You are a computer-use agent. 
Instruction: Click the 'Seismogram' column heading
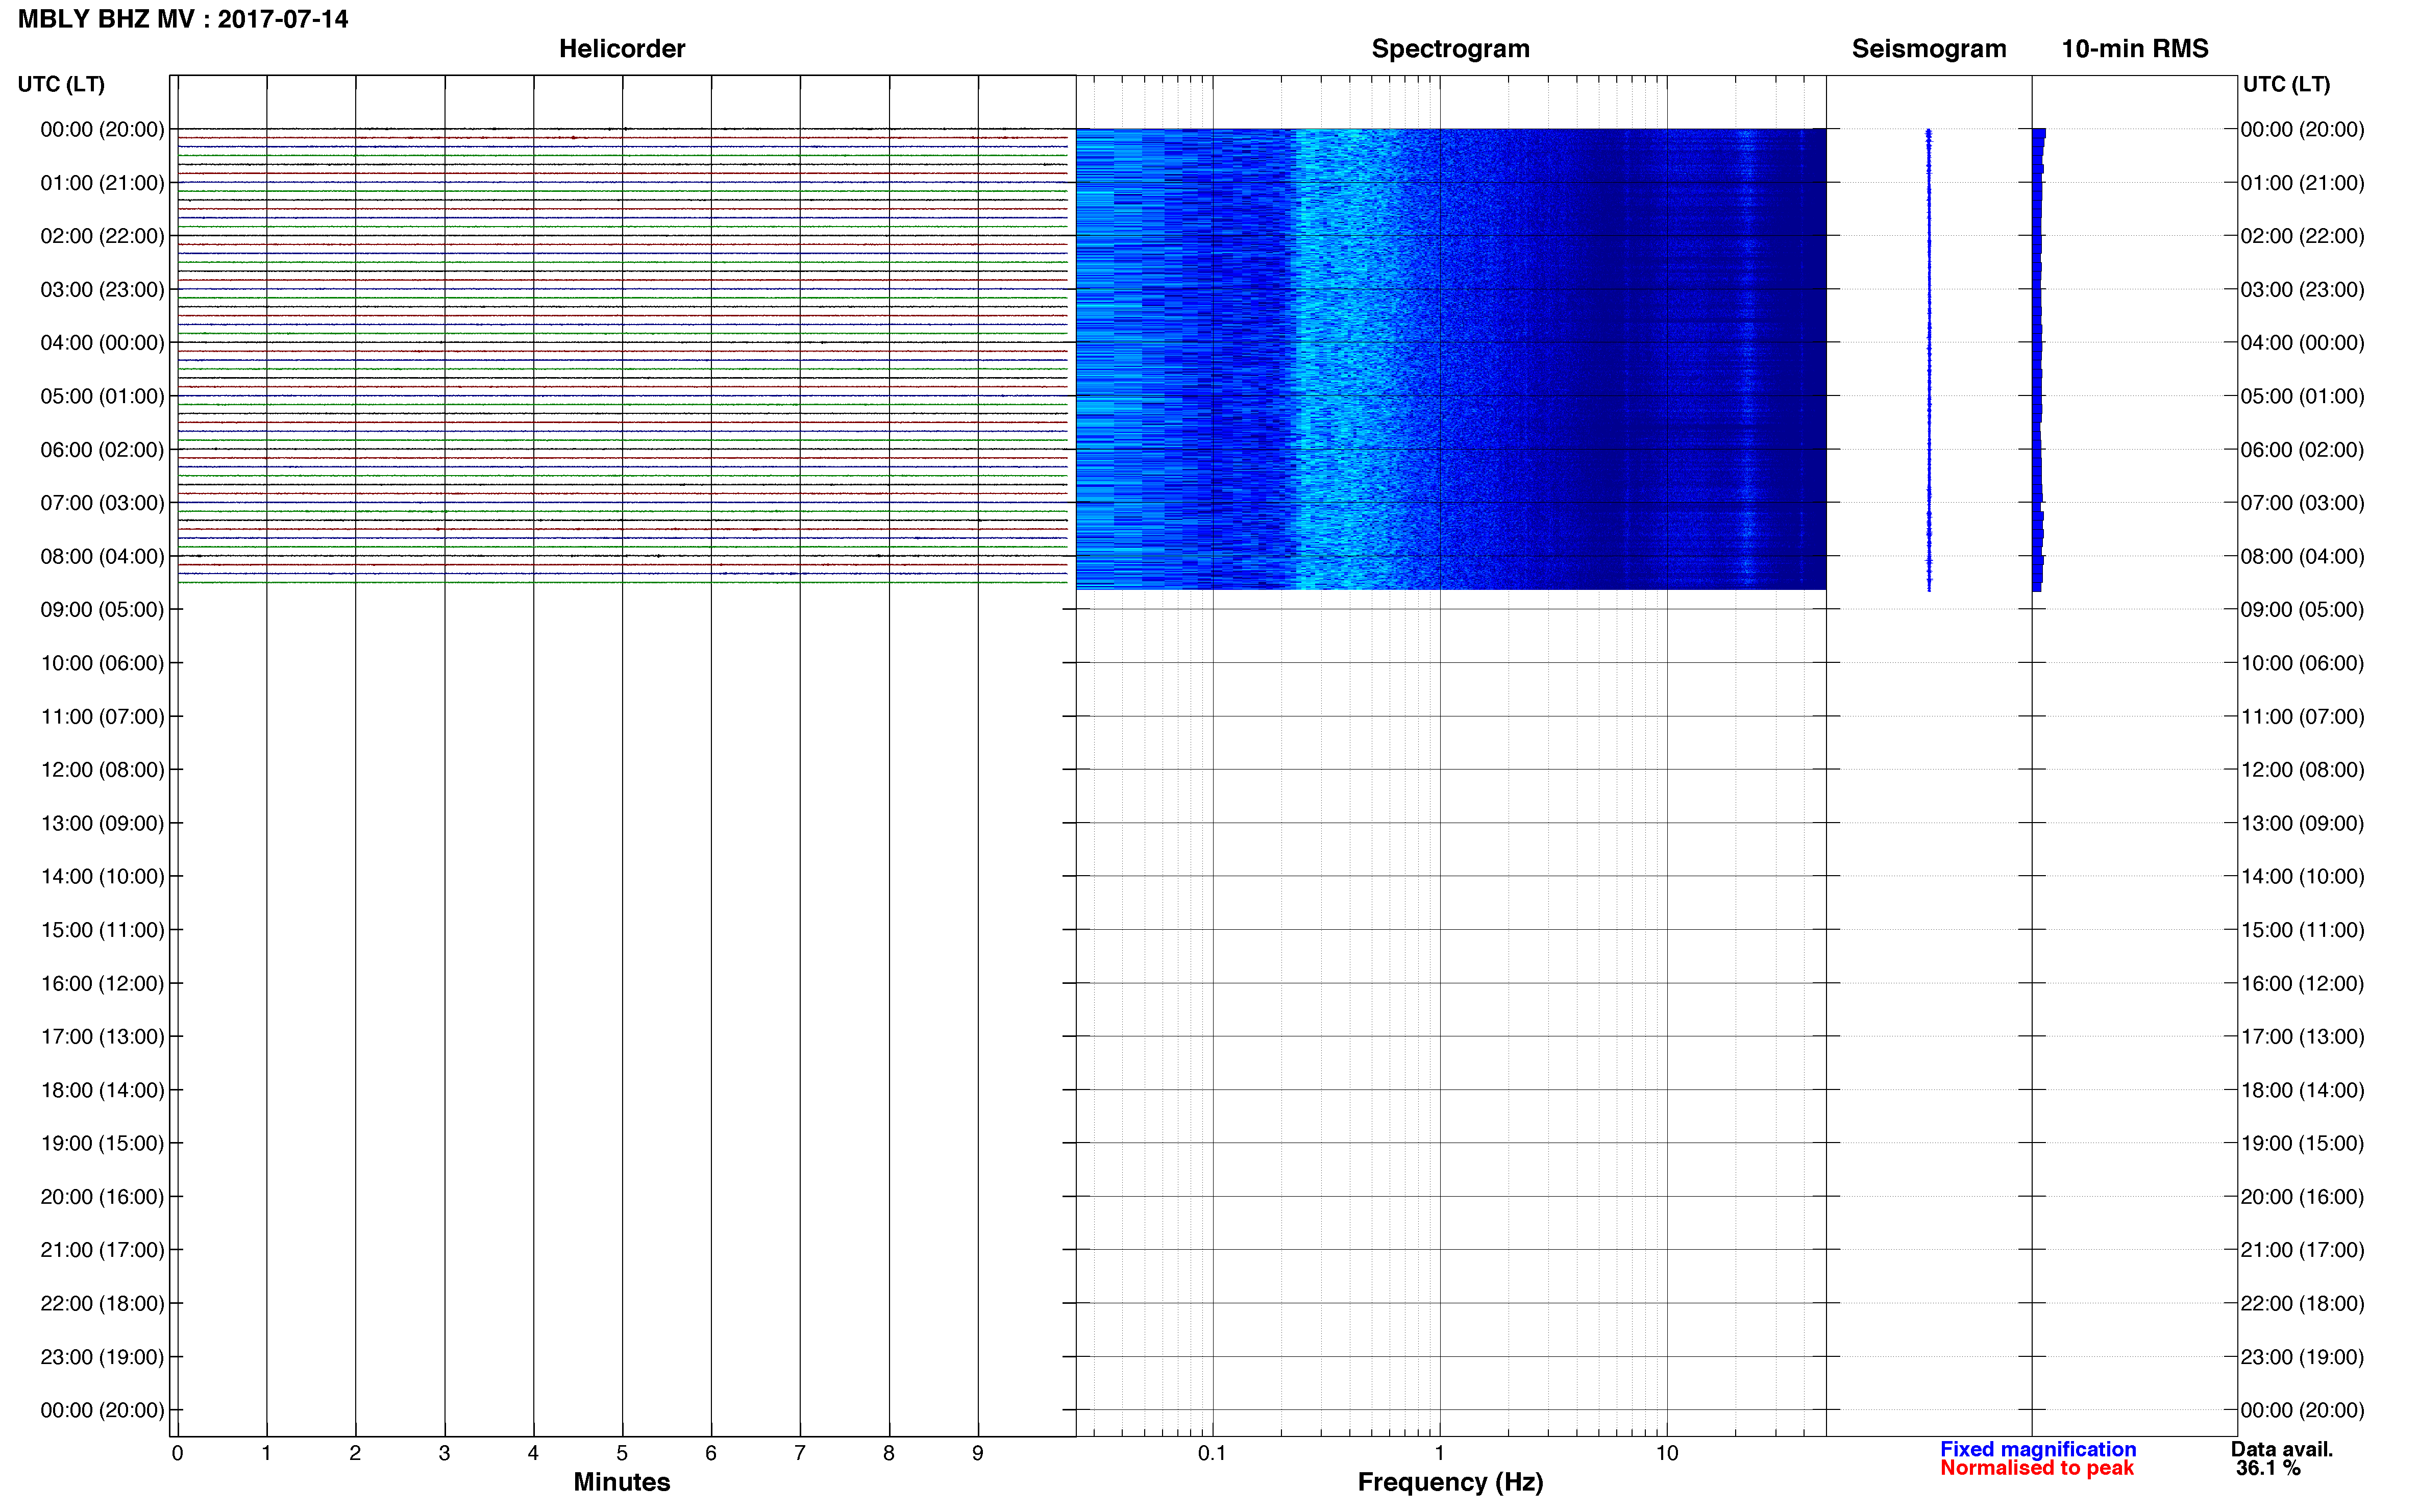click(1929, 49)
